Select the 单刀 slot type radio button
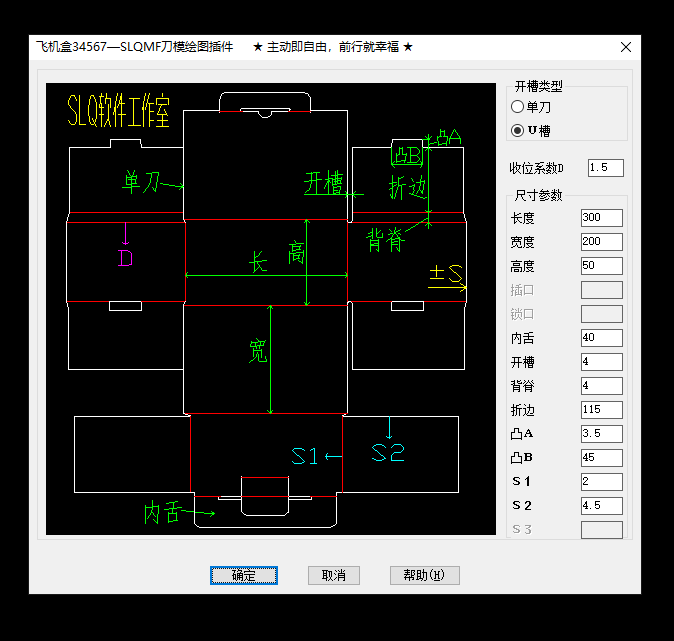674x641 pixels. [x=517, y=106]
